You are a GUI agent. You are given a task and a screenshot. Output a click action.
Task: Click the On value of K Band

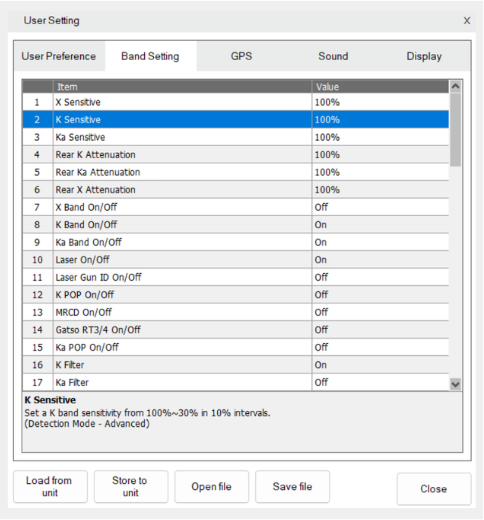pyautogui.click(x=380, y=224)
